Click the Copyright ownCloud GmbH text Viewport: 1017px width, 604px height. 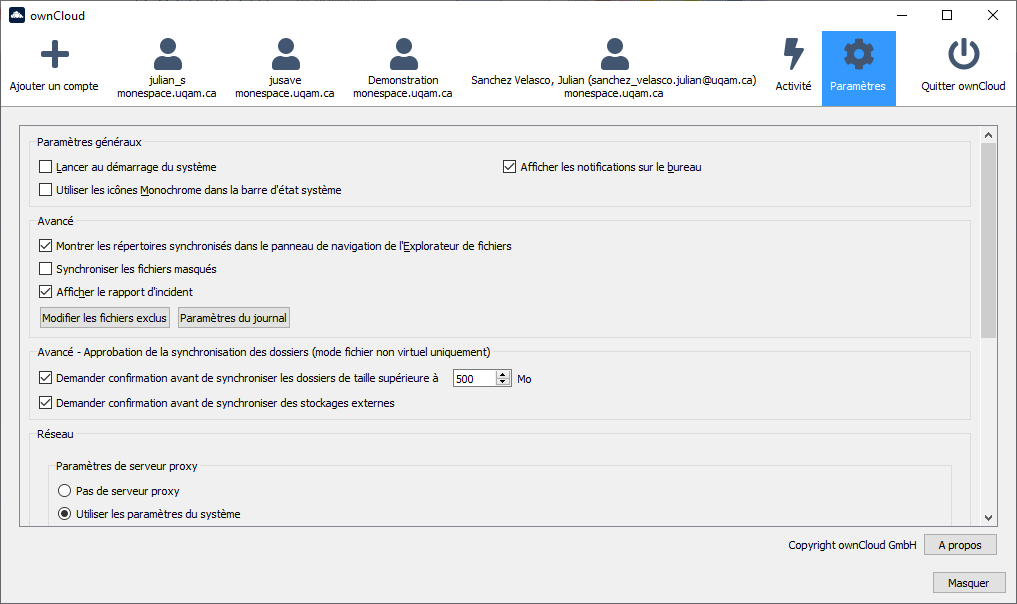[x=852, y=545]
